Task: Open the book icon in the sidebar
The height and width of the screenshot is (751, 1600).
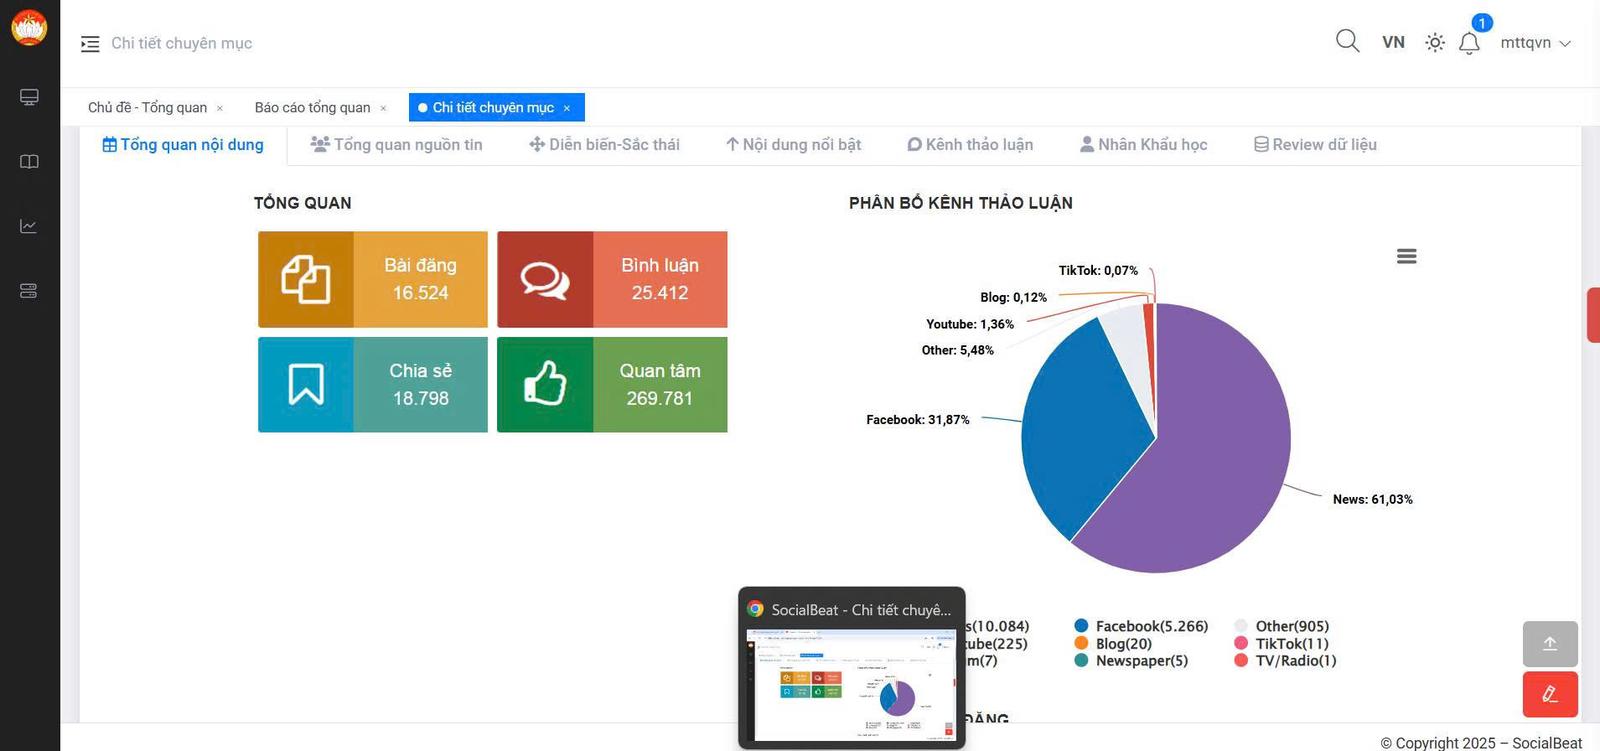Action: click(x=29, y=162)
